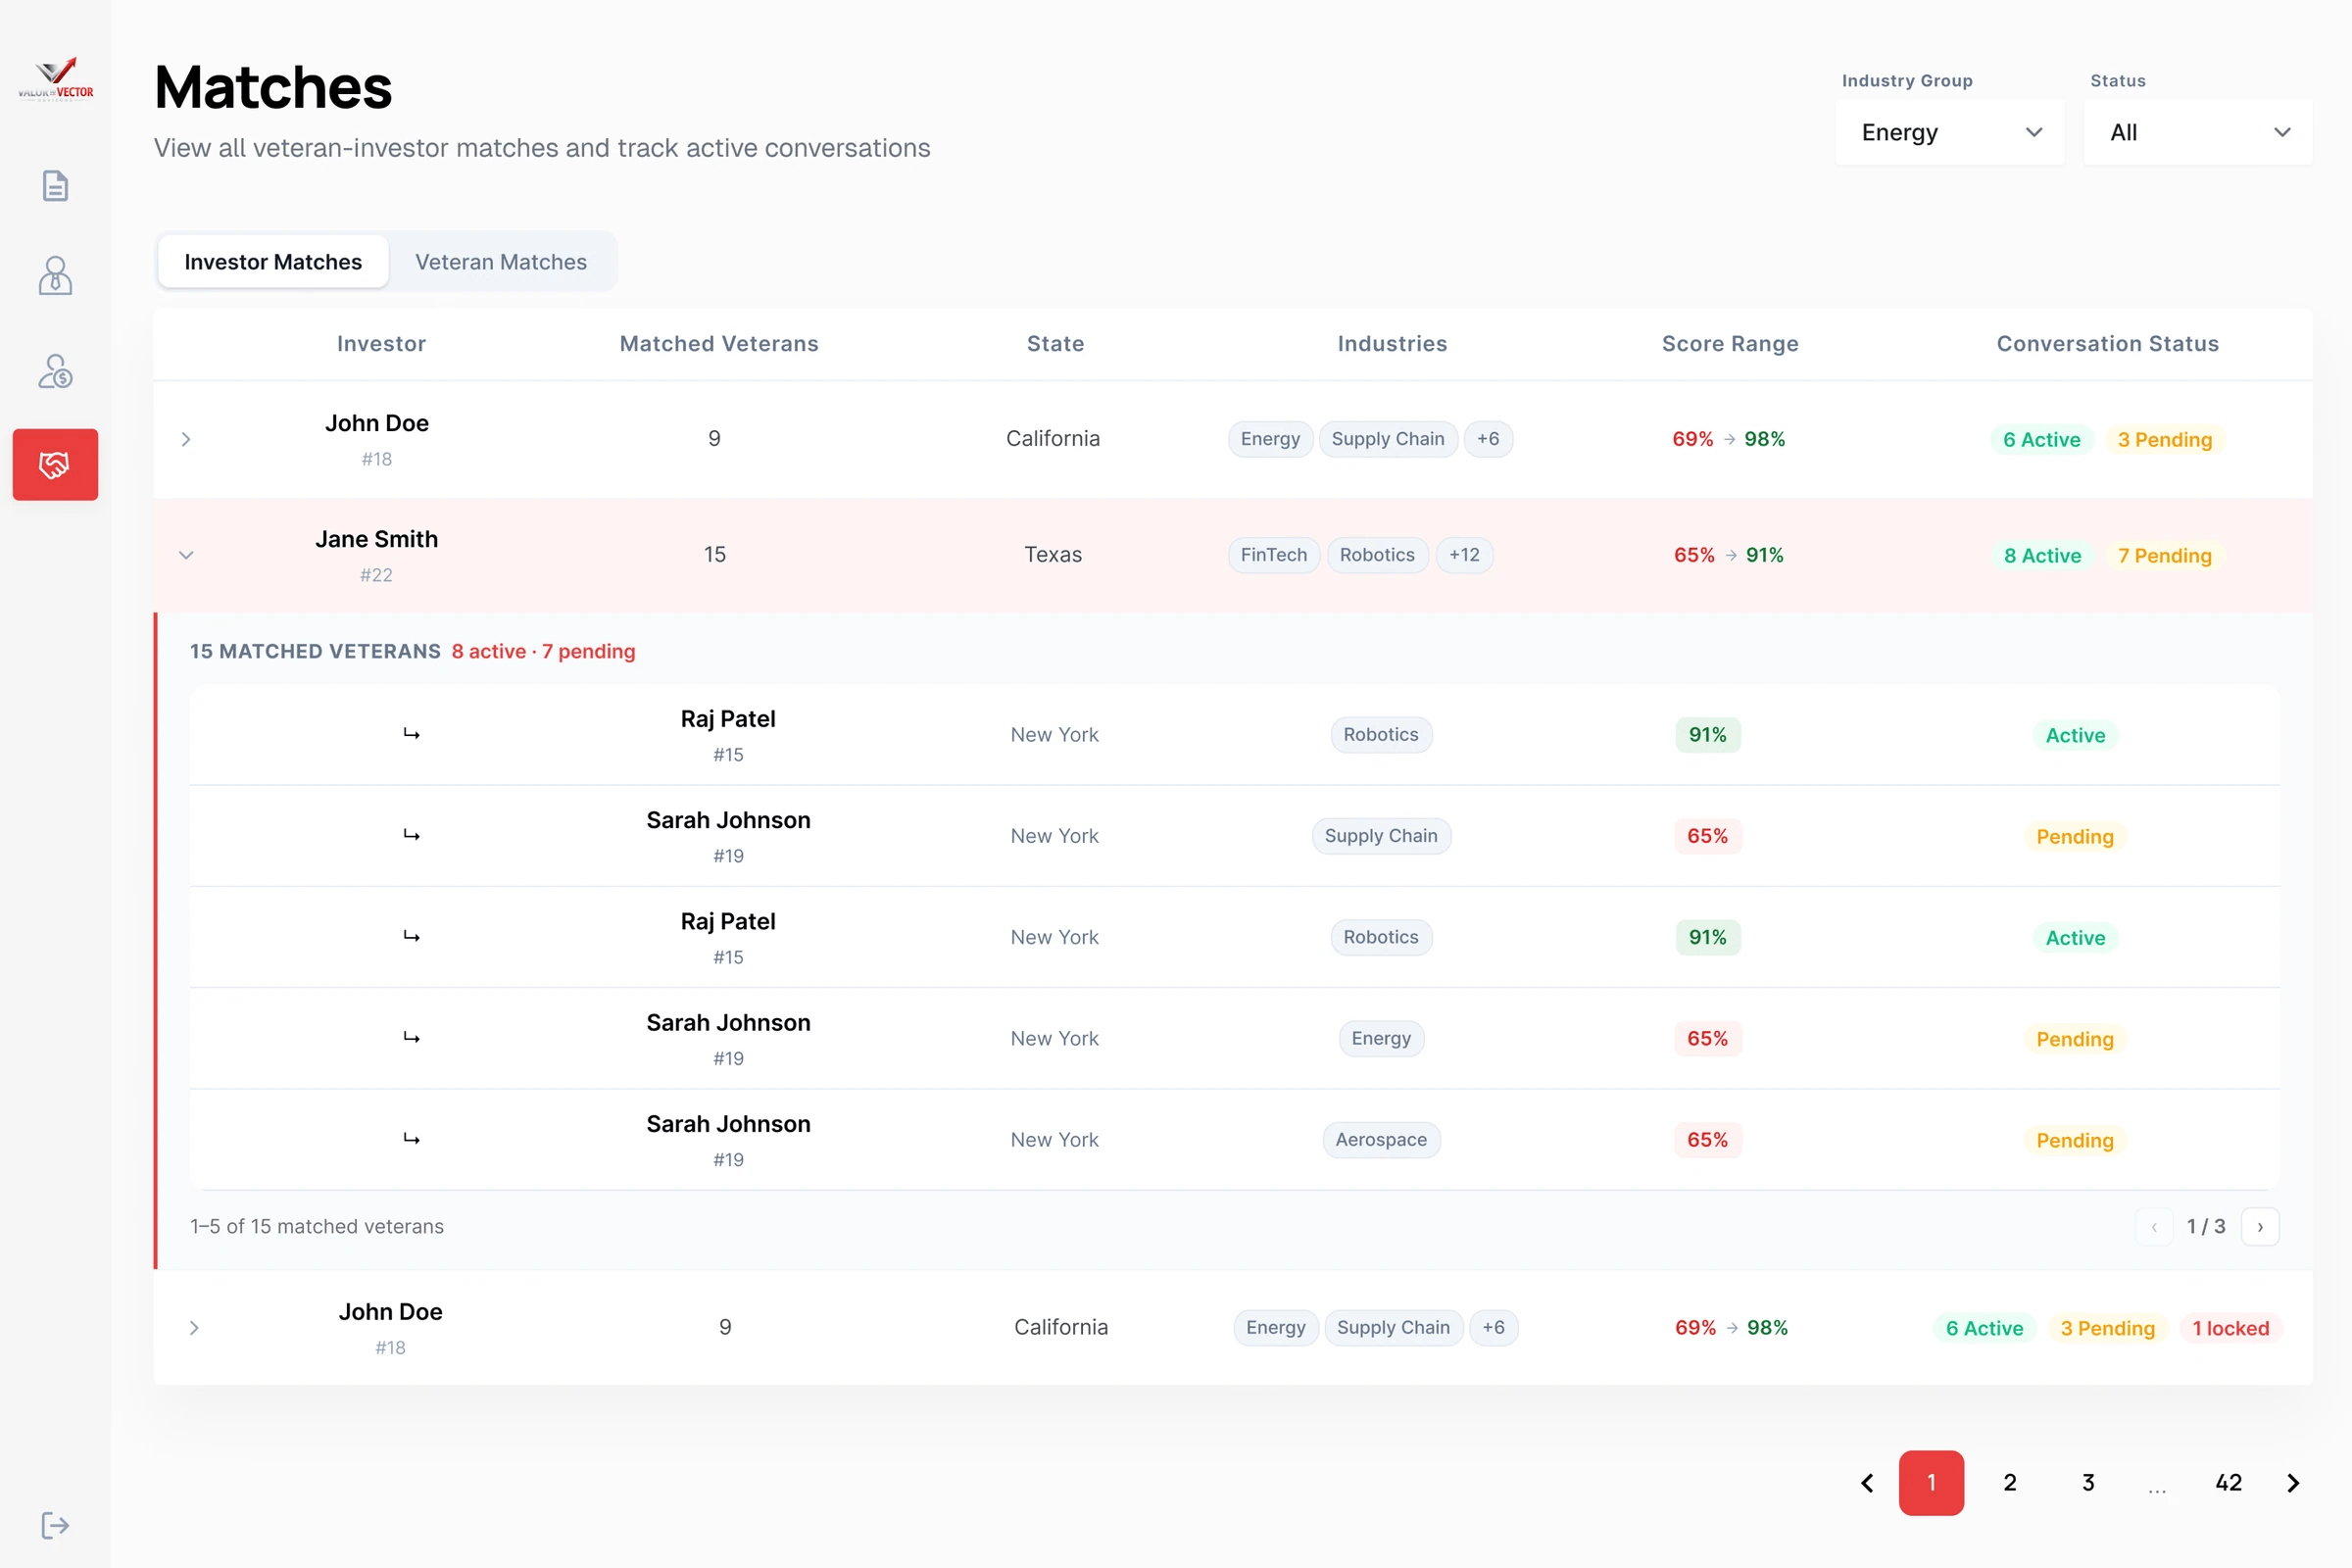Click the 8 Active badge in the Jane Smith row

(x=2042, y=556)
